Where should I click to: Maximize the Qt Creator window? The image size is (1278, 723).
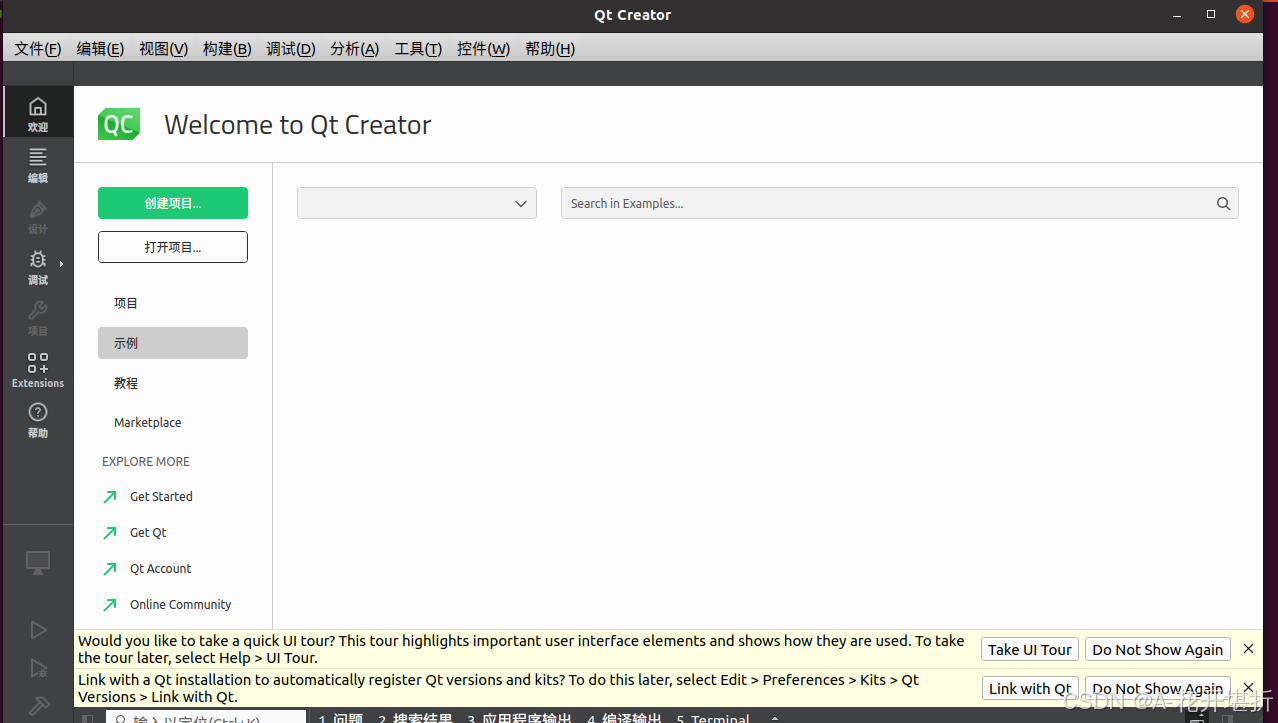pyautogui.click(x=1211, y=14)
